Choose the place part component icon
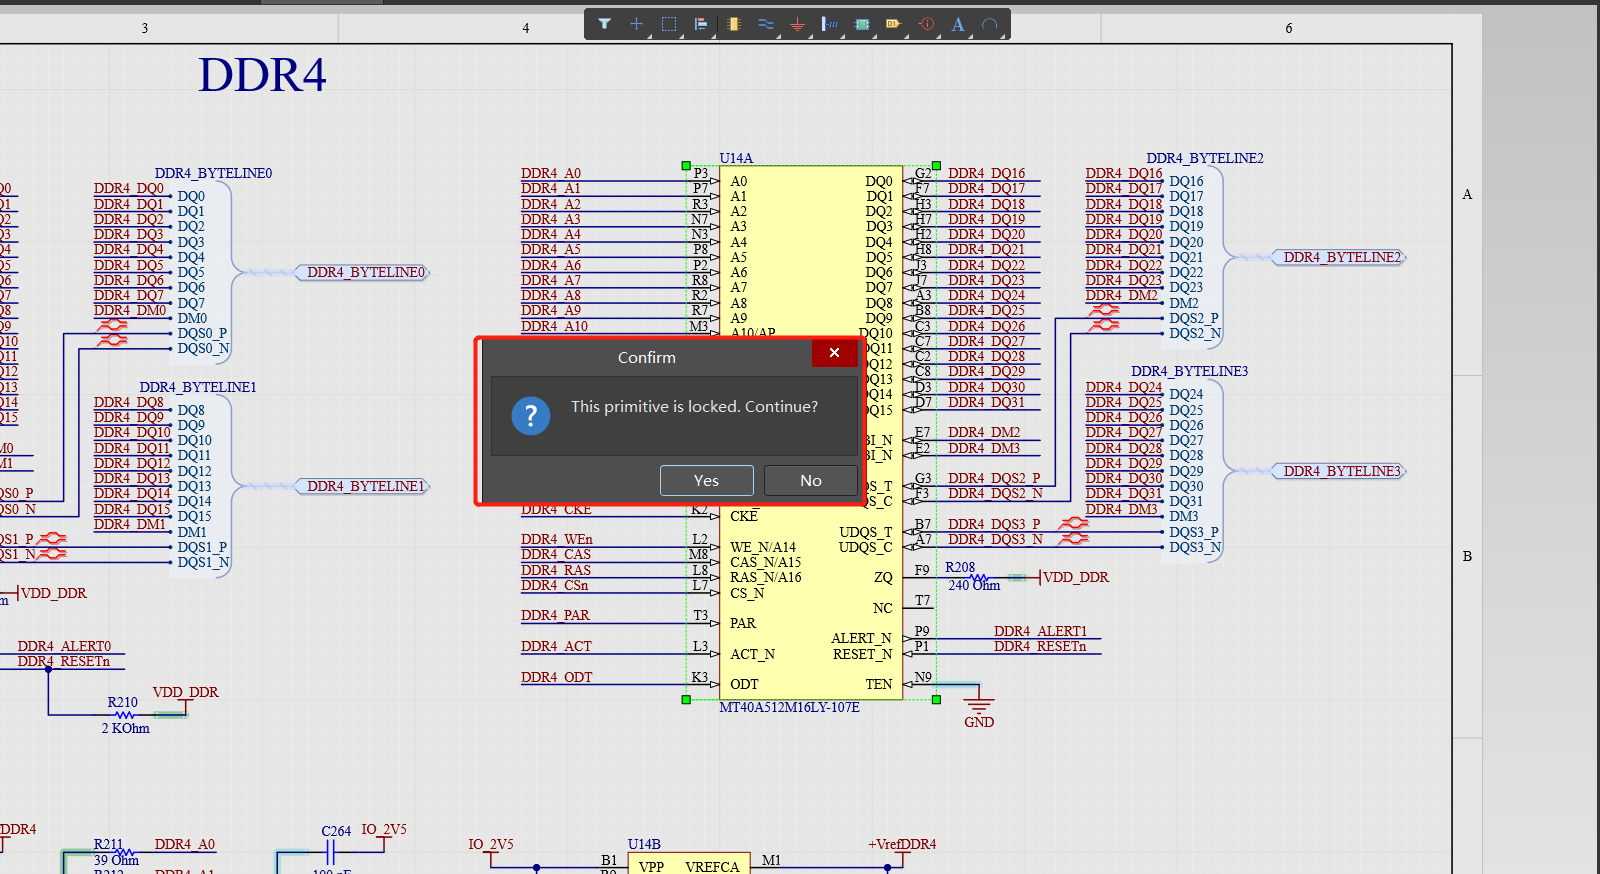The image size is (1600, 874). coord(733,24)
